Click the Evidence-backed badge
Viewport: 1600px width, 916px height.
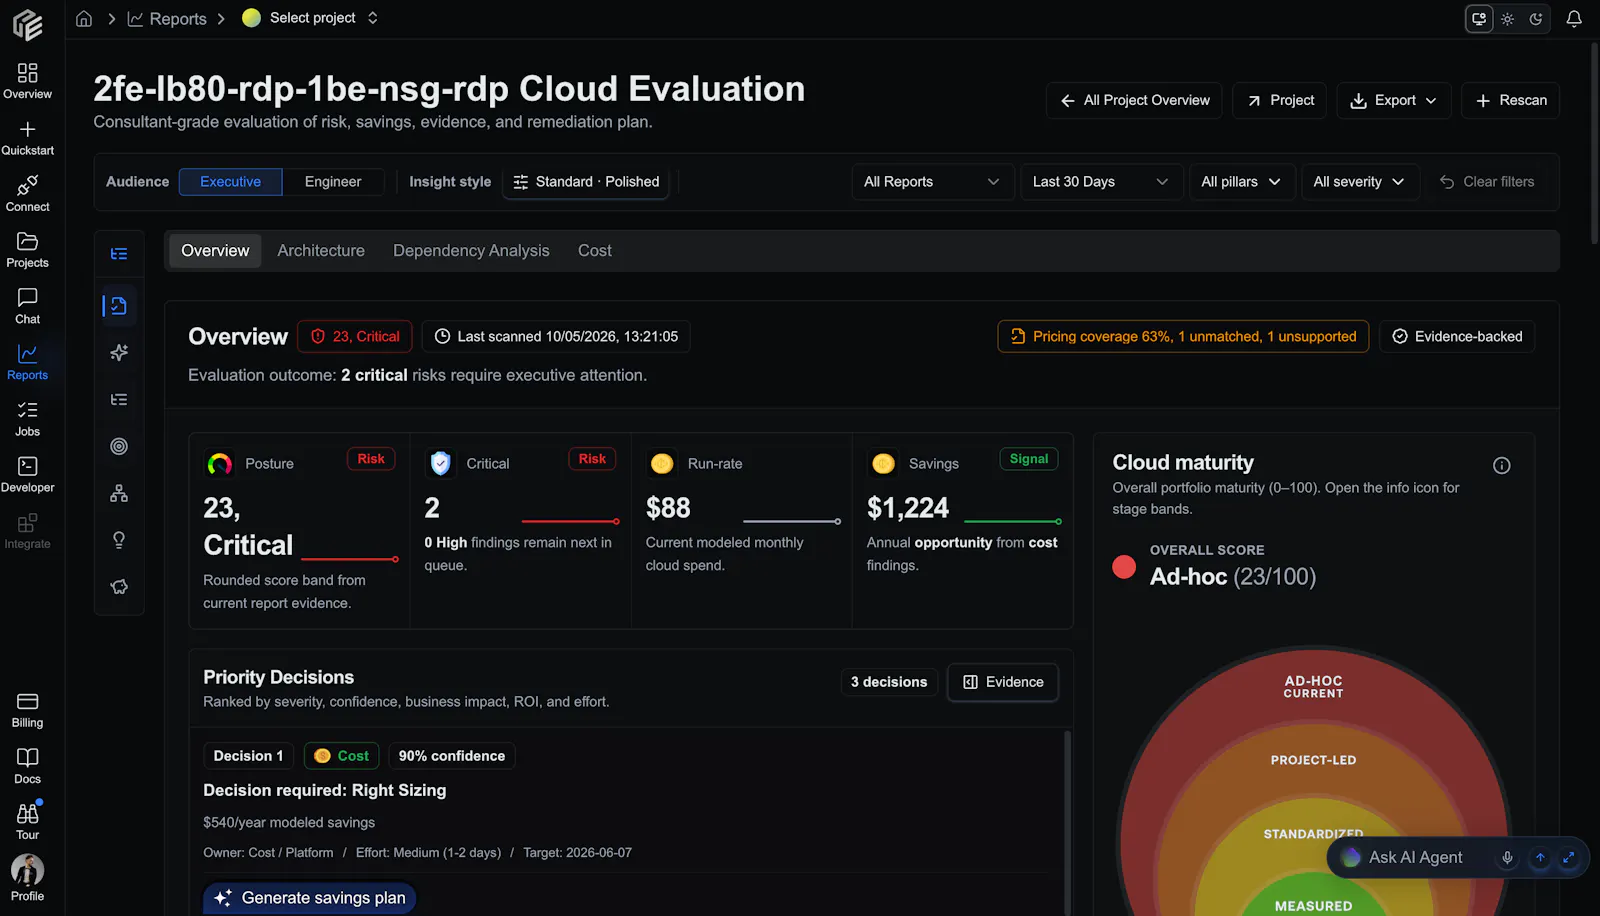[1457, 336]
